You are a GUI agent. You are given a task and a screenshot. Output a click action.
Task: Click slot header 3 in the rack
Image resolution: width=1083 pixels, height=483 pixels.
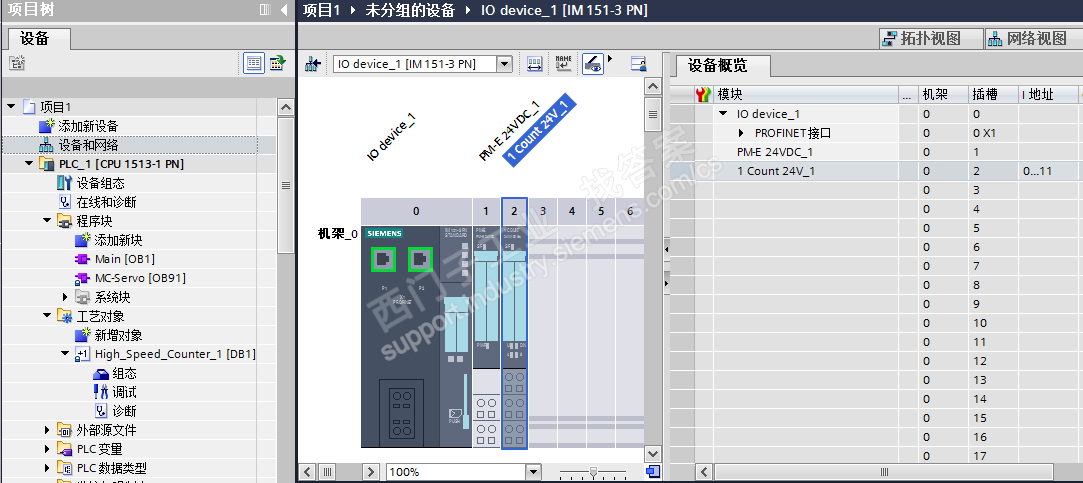pyautogui.click(x=543, y=211)
